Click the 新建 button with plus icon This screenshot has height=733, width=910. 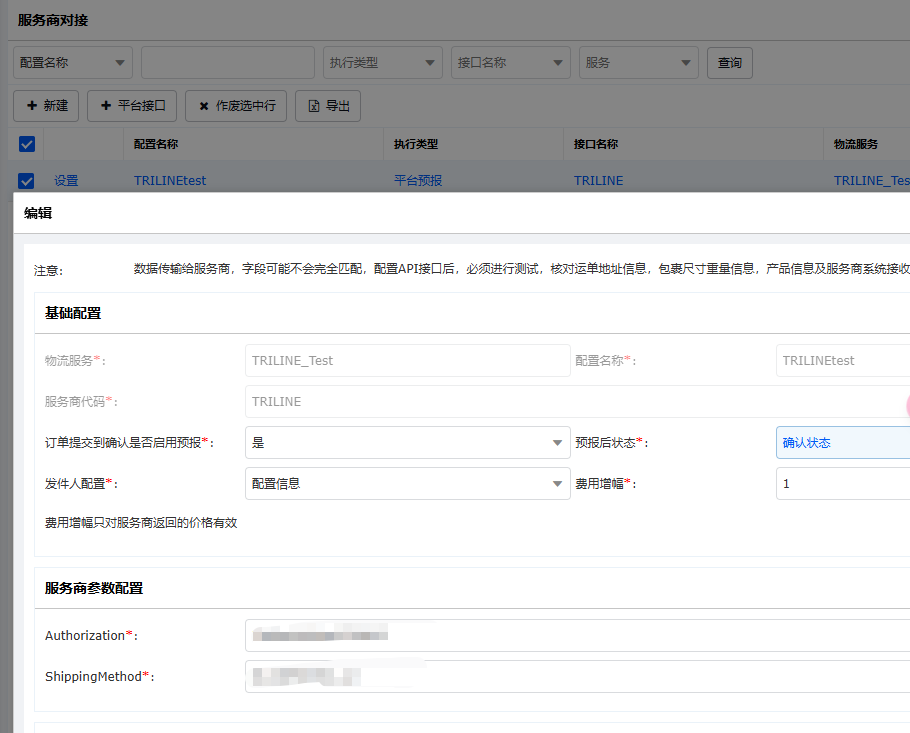tap(46, 105)
